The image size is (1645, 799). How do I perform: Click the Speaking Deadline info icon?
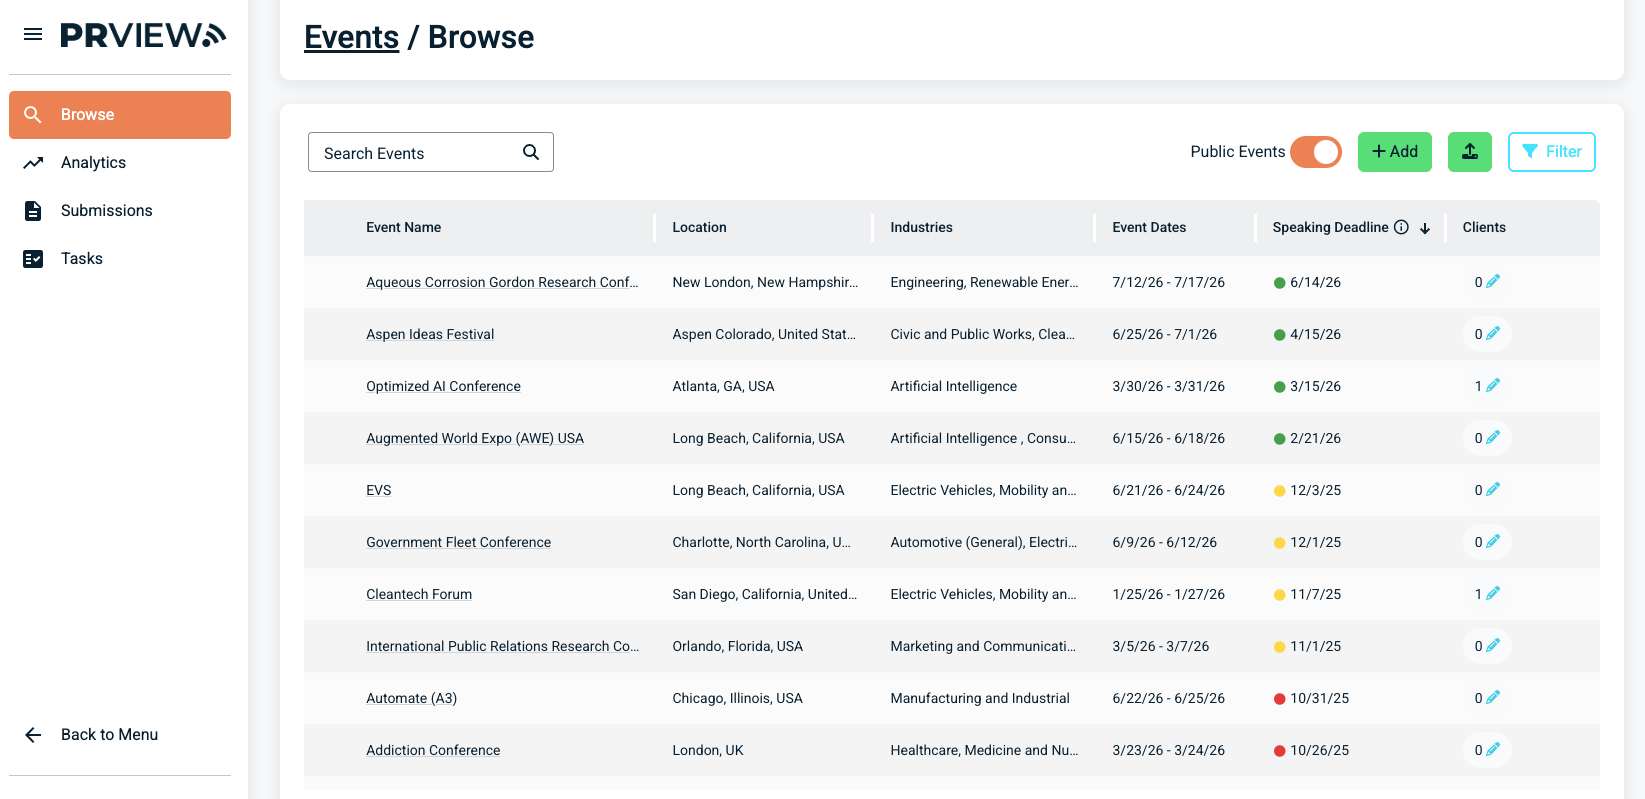1401,227
